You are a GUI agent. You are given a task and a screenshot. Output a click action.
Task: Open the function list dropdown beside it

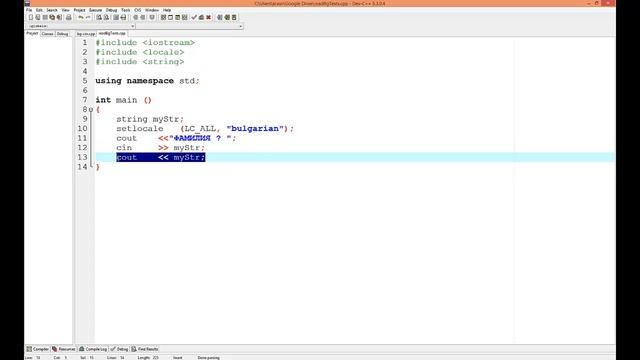coord(241,26)
